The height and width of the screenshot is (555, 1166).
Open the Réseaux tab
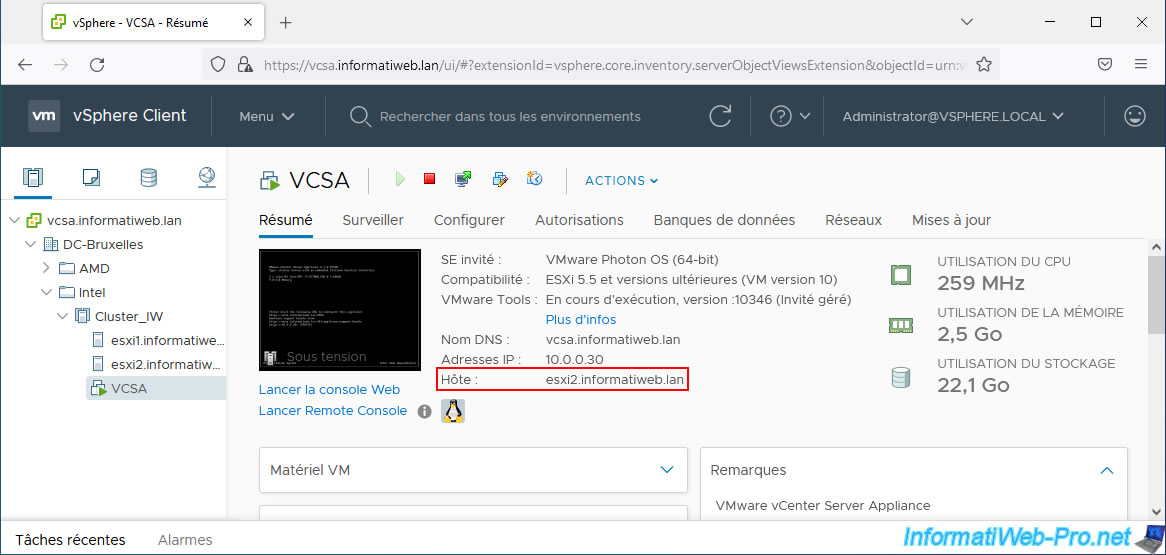(854, 220)
